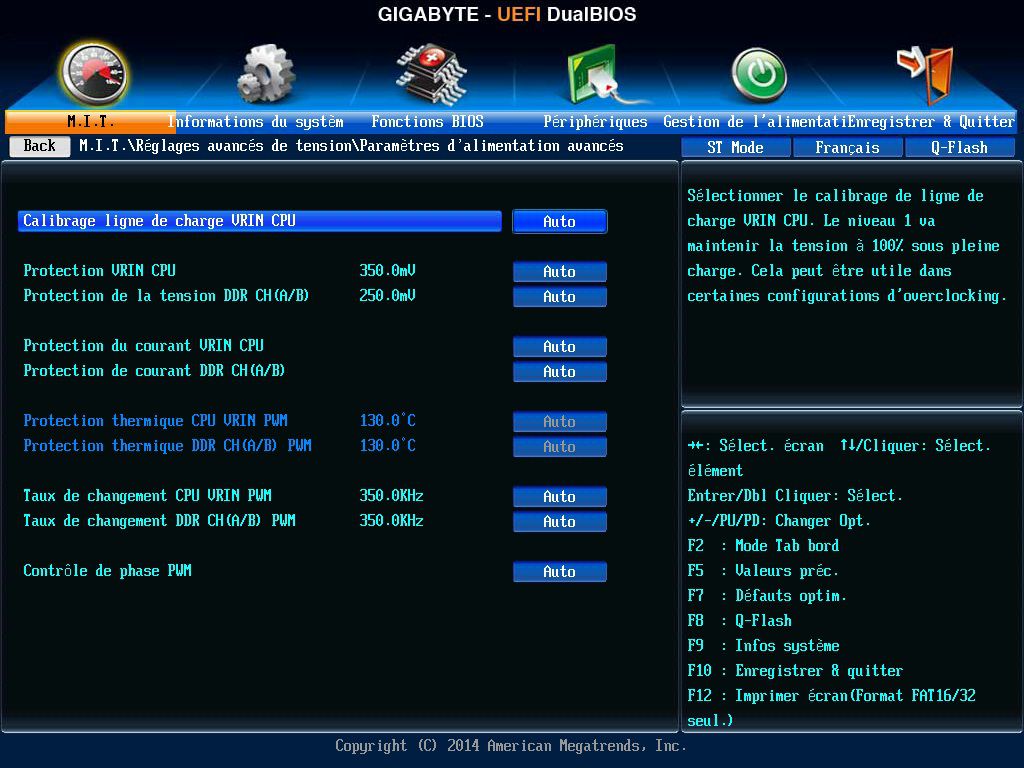The width and height of the screenshot is (1024, 768).
Task: Click the Copyright 2014 American Megatrends text
Action: (511, 746)
